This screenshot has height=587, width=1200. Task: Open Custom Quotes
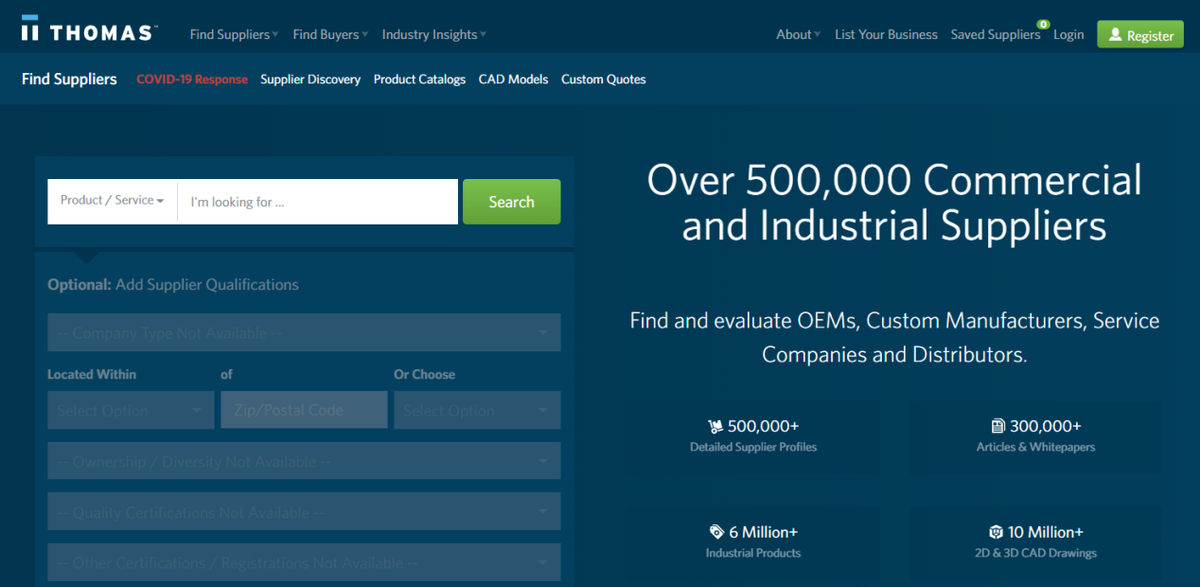[604, 80]
